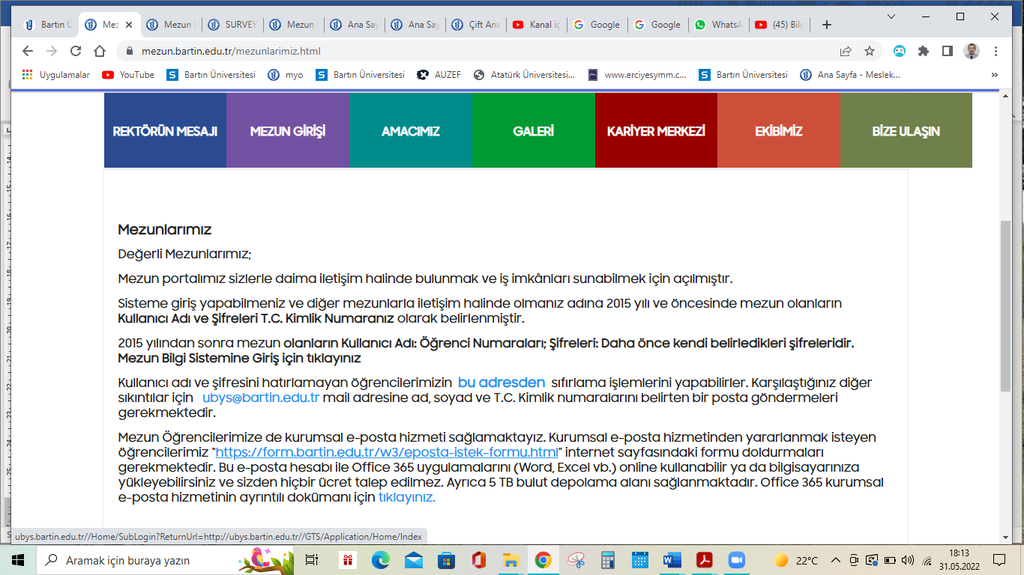The width and height of the screenshot is (1024, 575).
Task: Switch to the WhatsApp tab
Action: 719,25
